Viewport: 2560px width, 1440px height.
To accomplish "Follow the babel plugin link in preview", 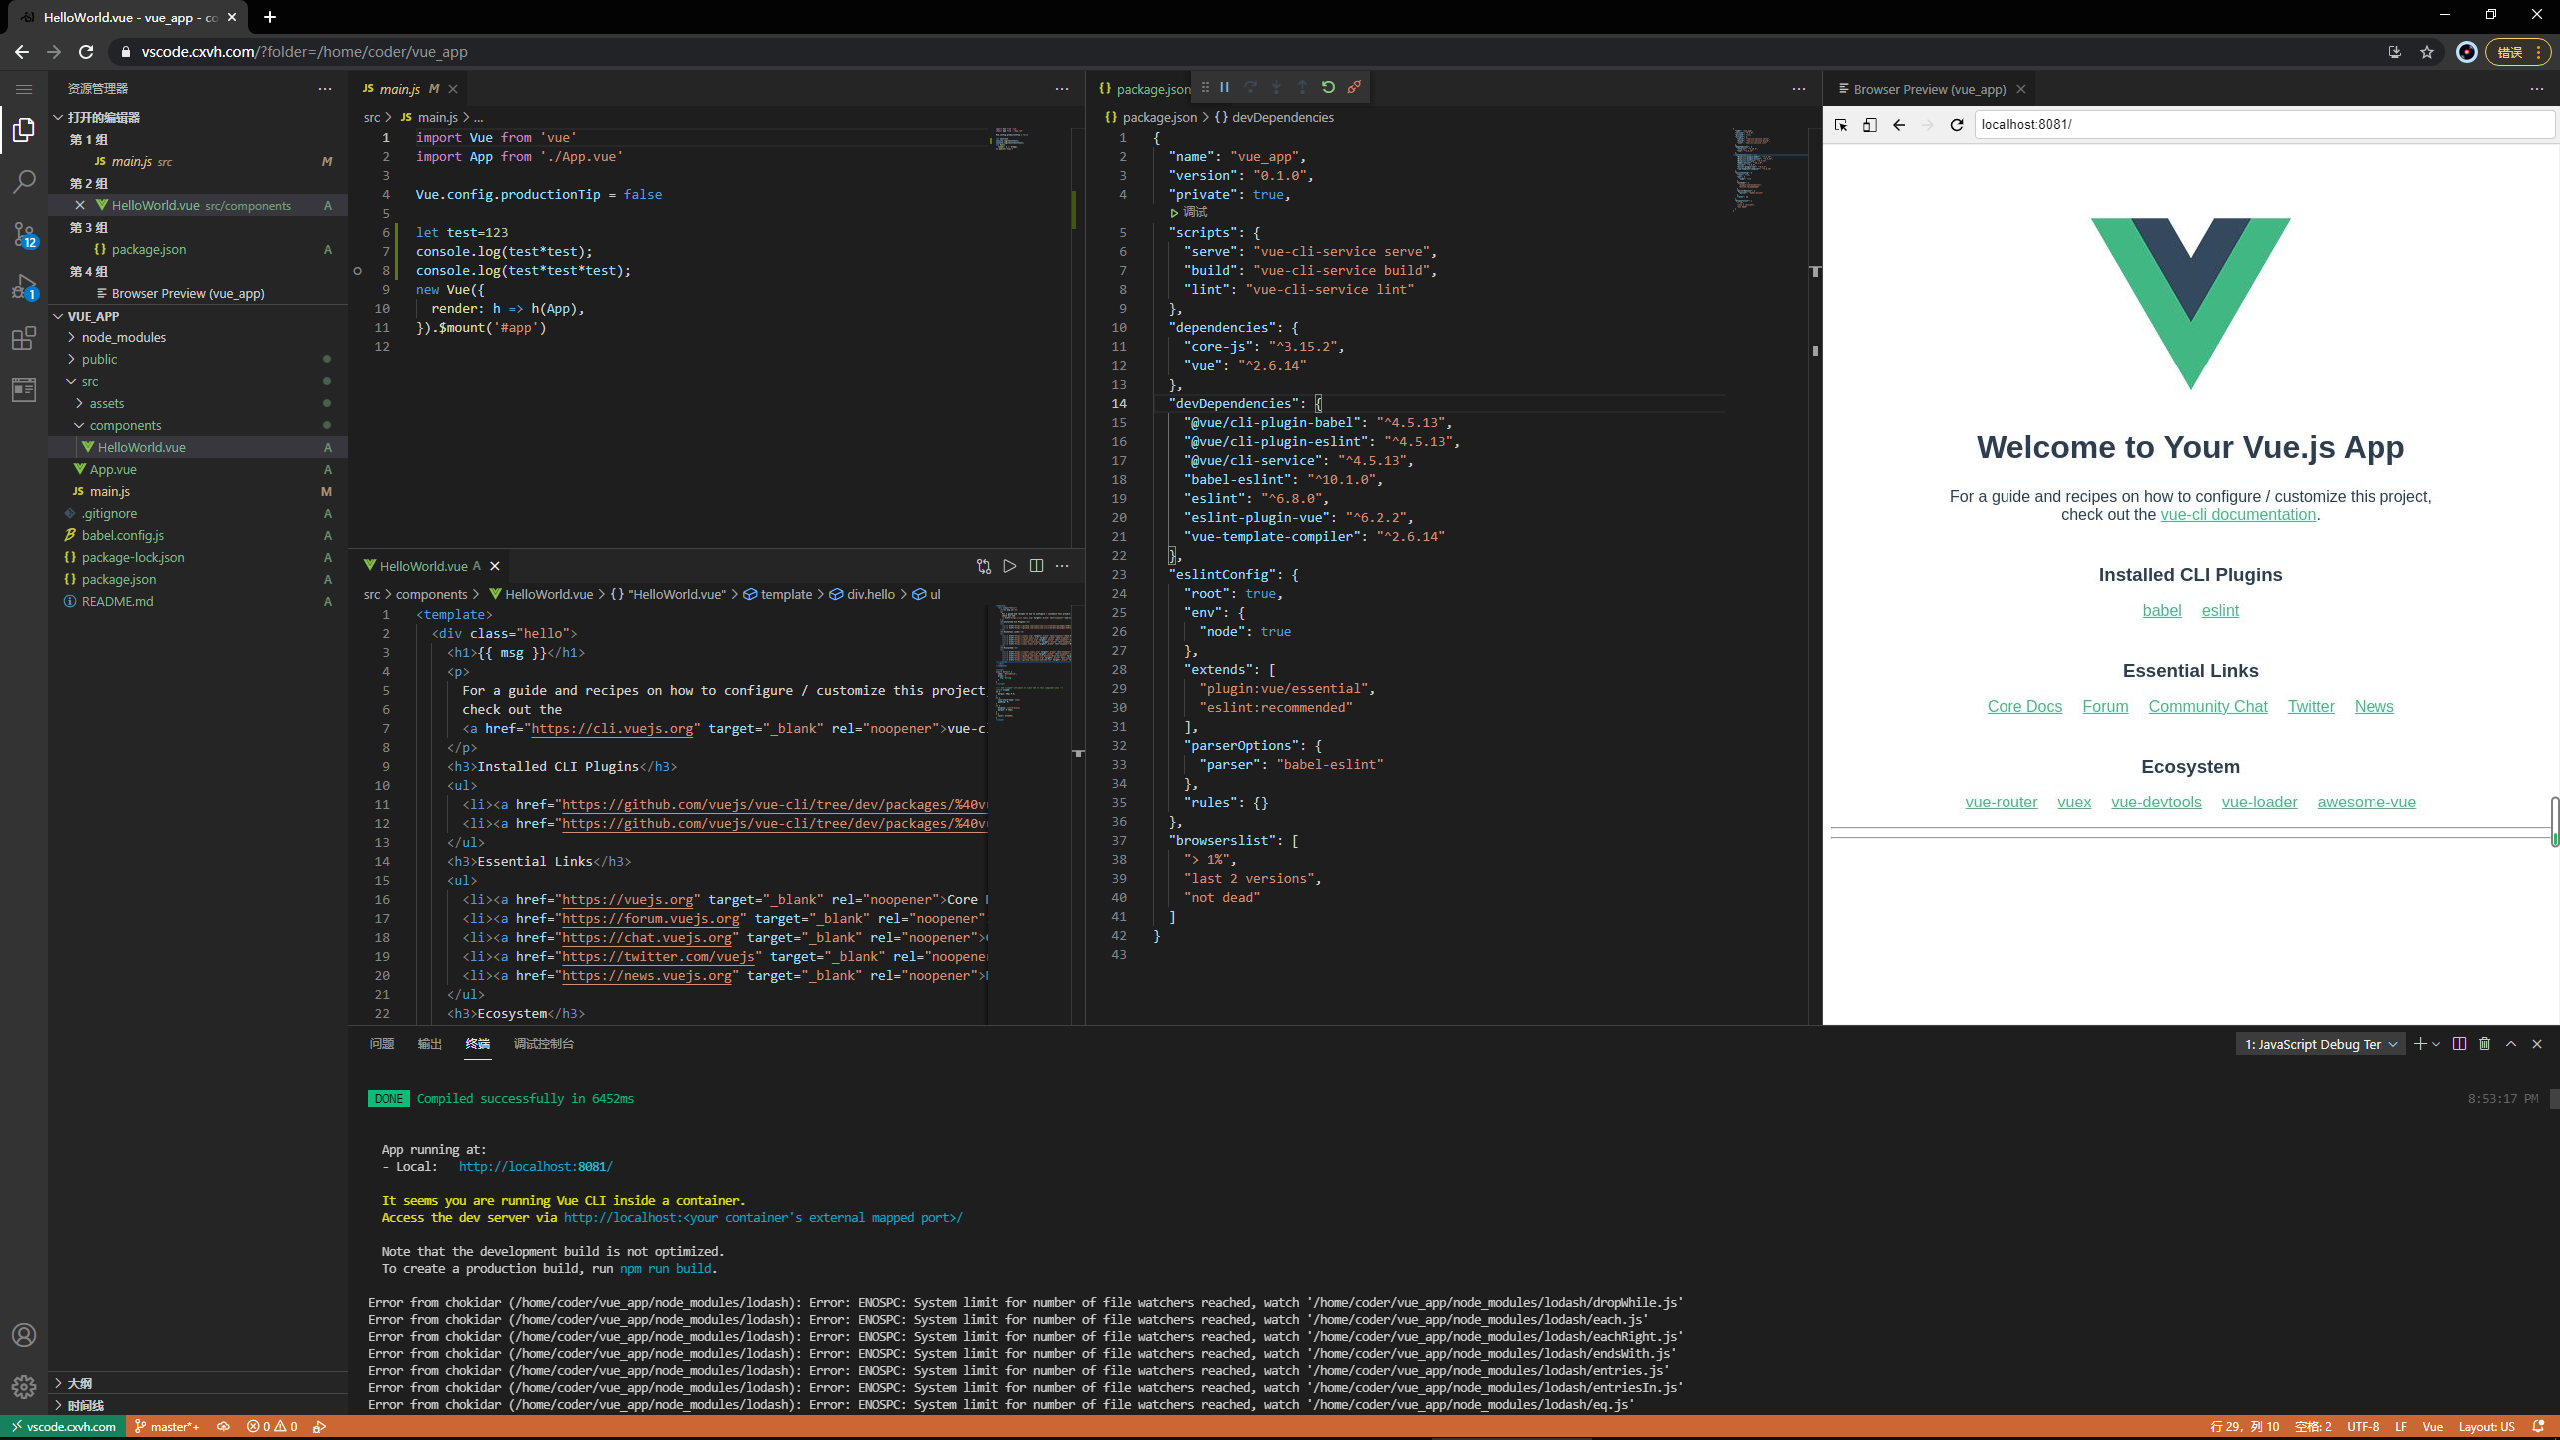I will coord(2162,611).
